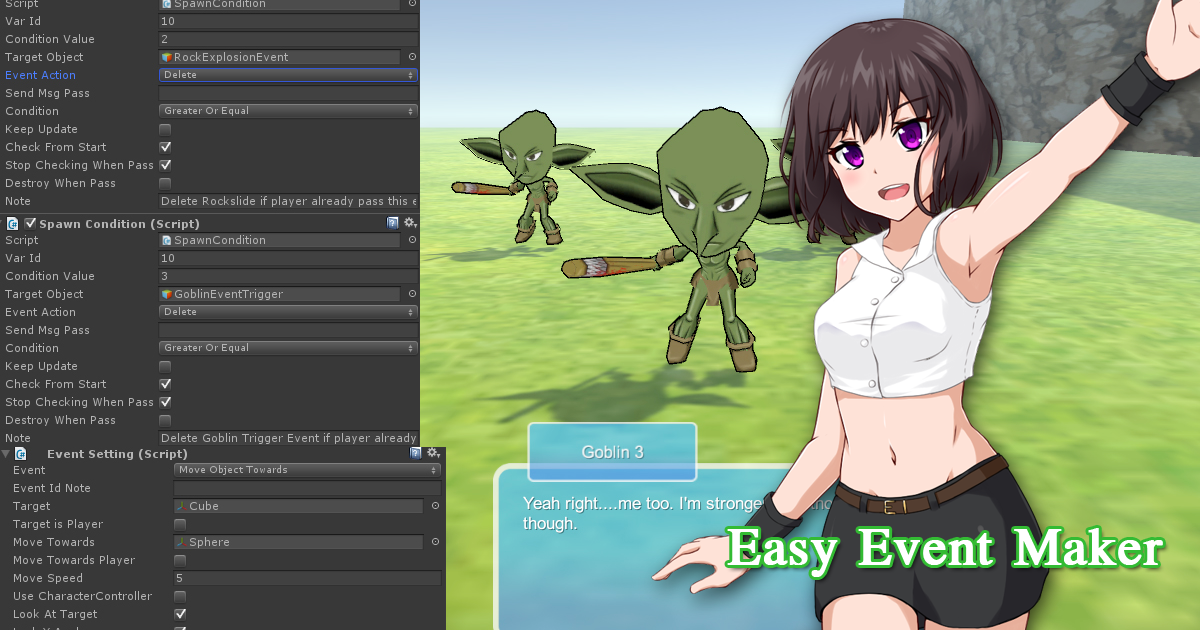Uncheck Check From Start
This screenshot has height=630, width=1200.
click(x=163, y=147)
